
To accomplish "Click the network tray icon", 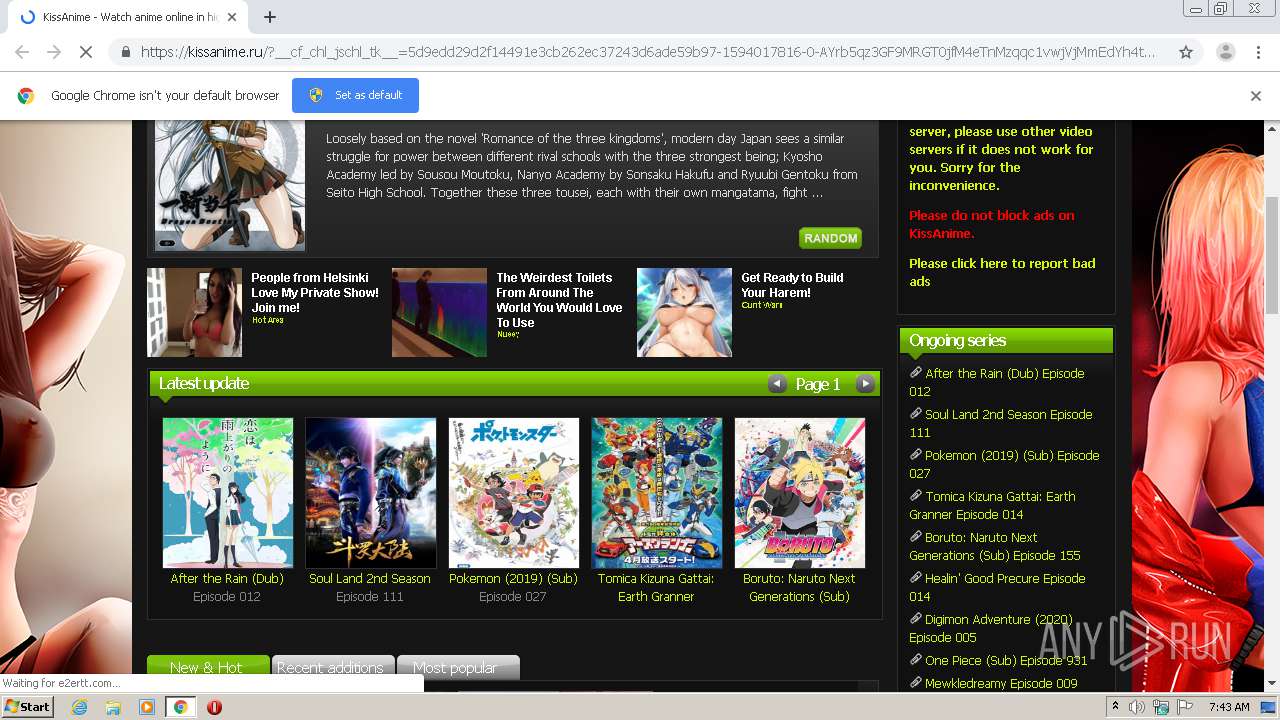I will click(1161, 707).
